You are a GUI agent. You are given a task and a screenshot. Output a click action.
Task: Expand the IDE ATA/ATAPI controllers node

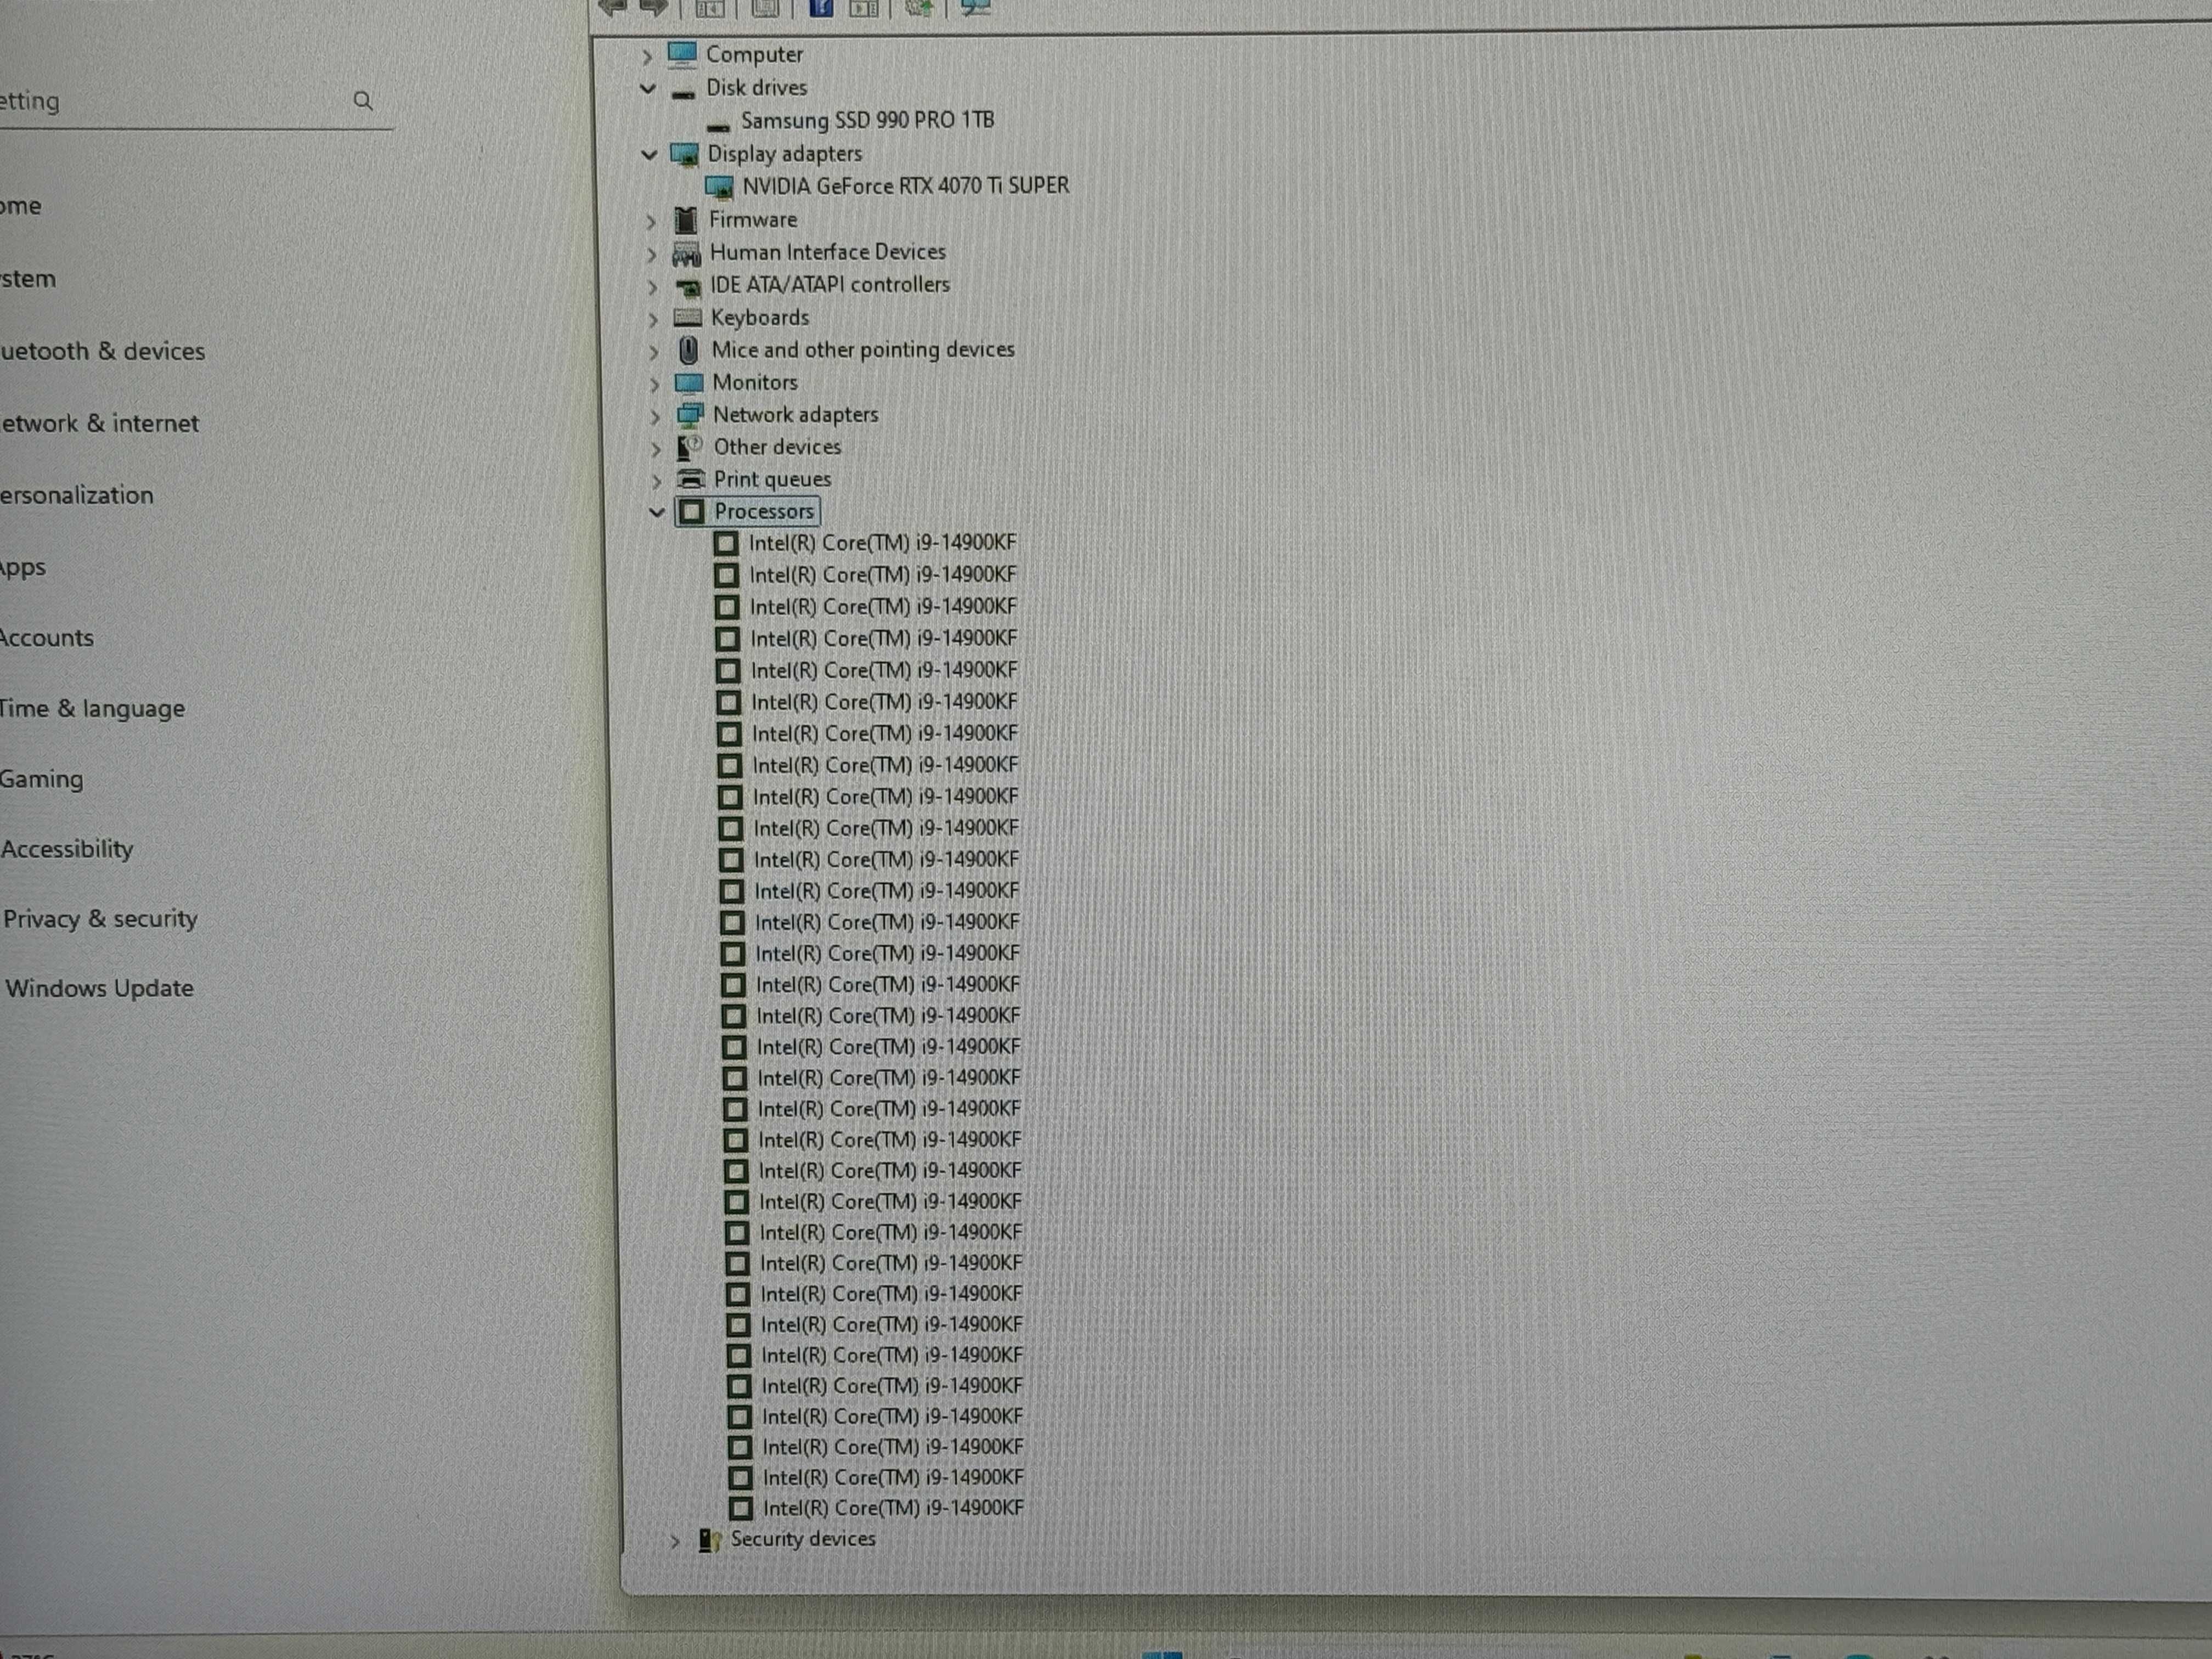coord(652,287)
